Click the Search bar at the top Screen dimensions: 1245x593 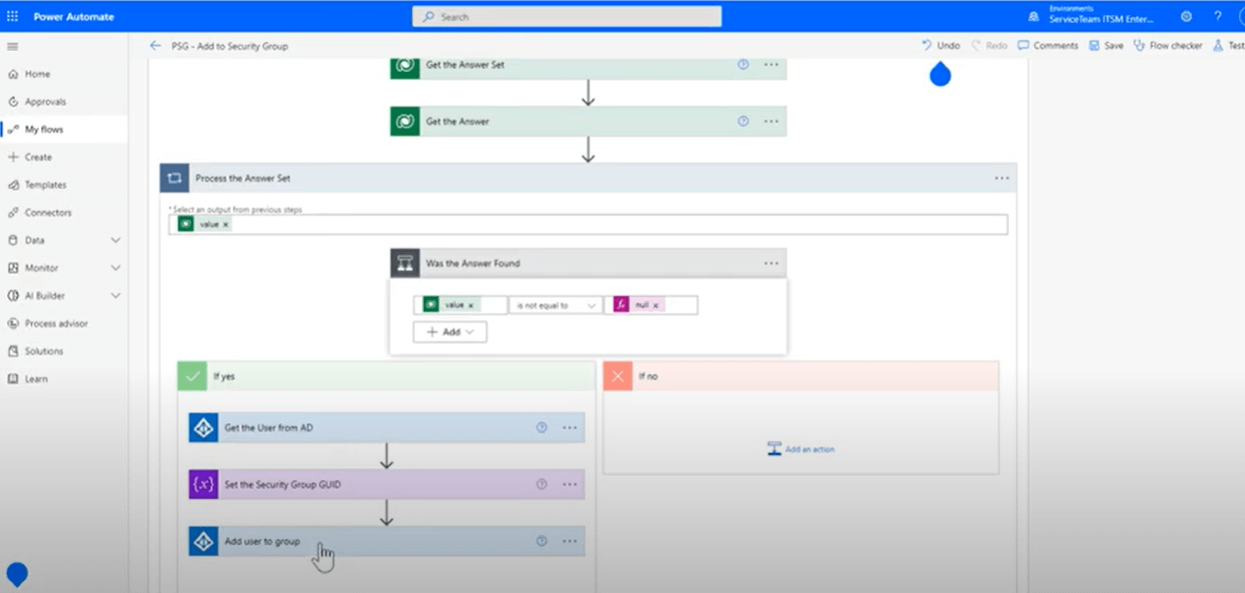click(566, 16)
